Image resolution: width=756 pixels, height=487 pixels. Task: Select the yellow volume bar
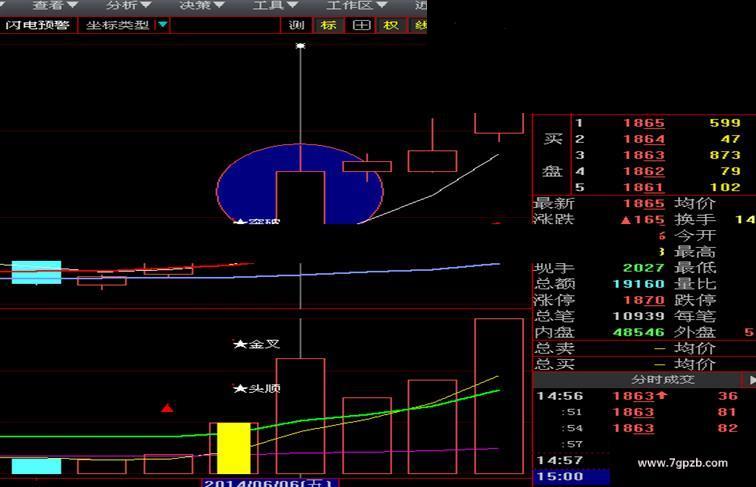(x=234, y=448)
